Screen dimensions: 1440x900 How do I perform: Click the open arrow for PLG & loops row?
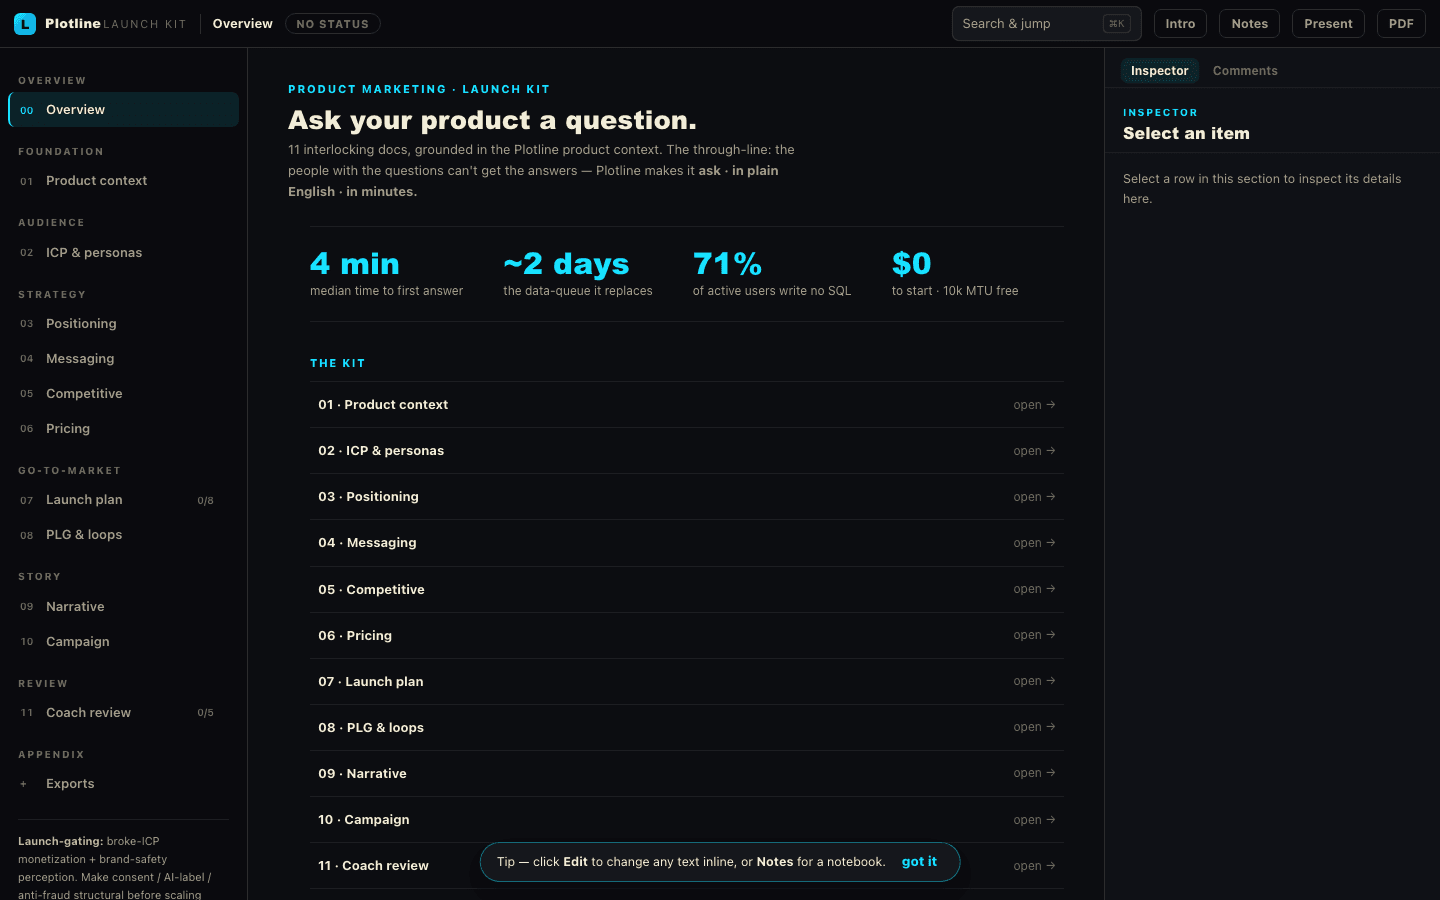pos(1034,727)
